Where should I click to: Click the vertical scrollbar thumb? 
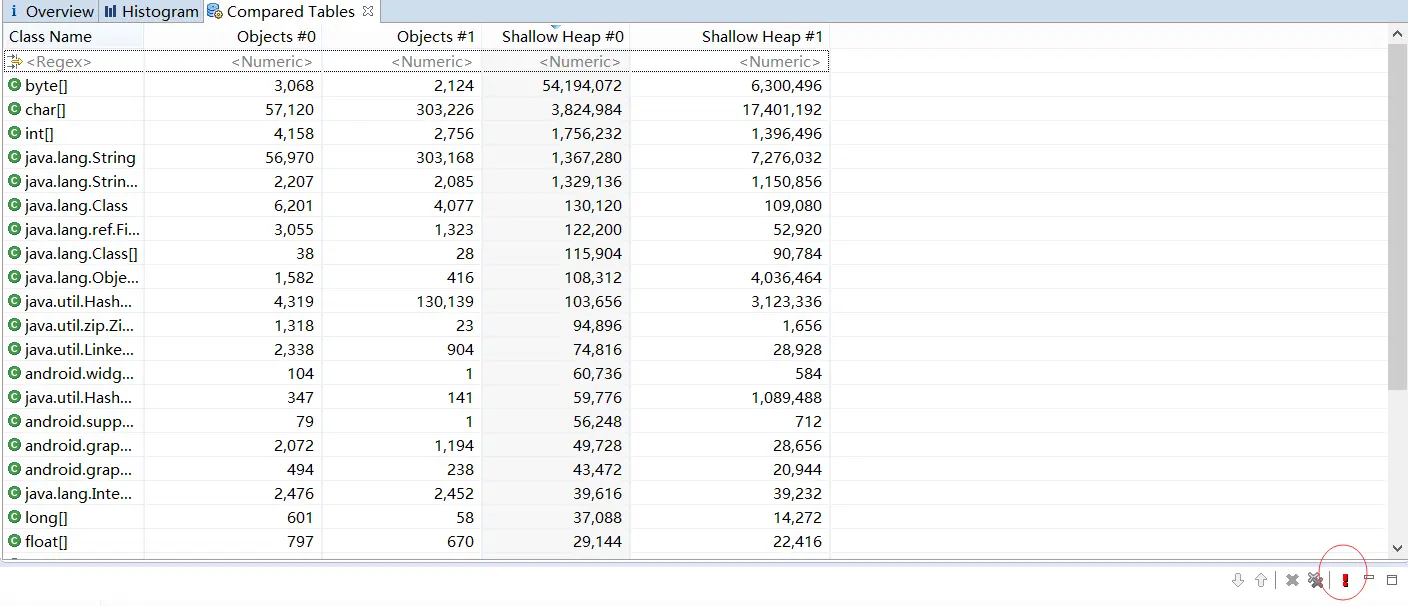(1398, 217)
